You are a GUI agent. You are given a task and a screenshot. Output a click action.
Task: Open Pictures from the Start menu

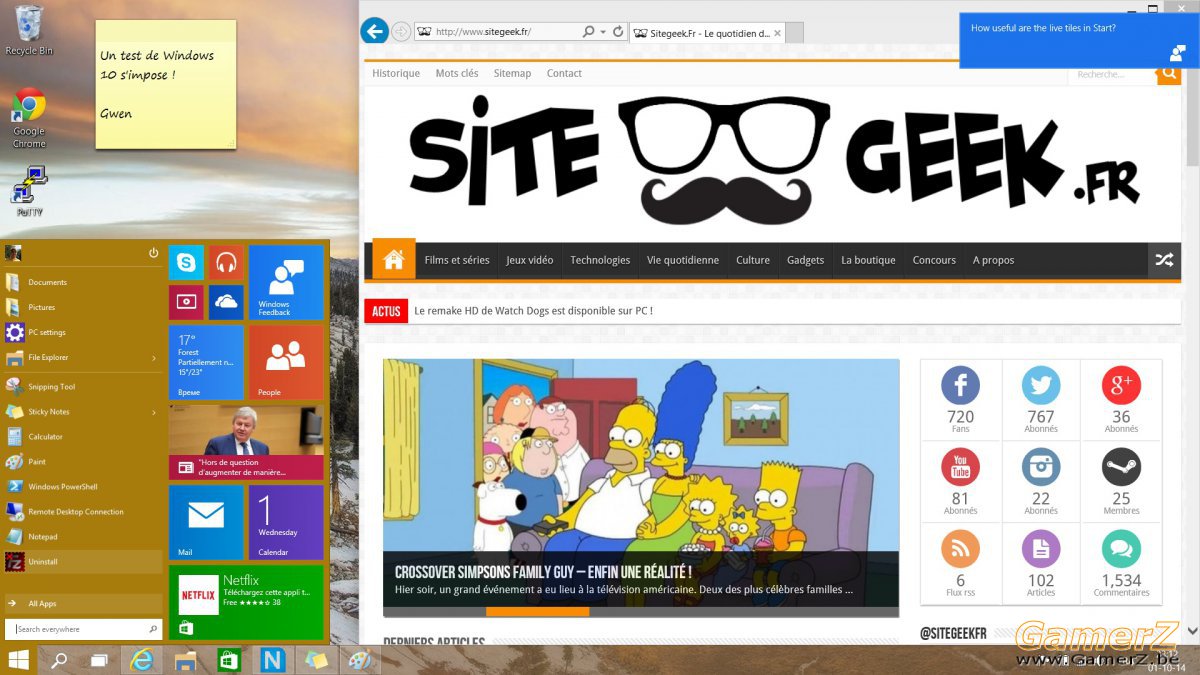pyautogui.click(x=83, y=307)
